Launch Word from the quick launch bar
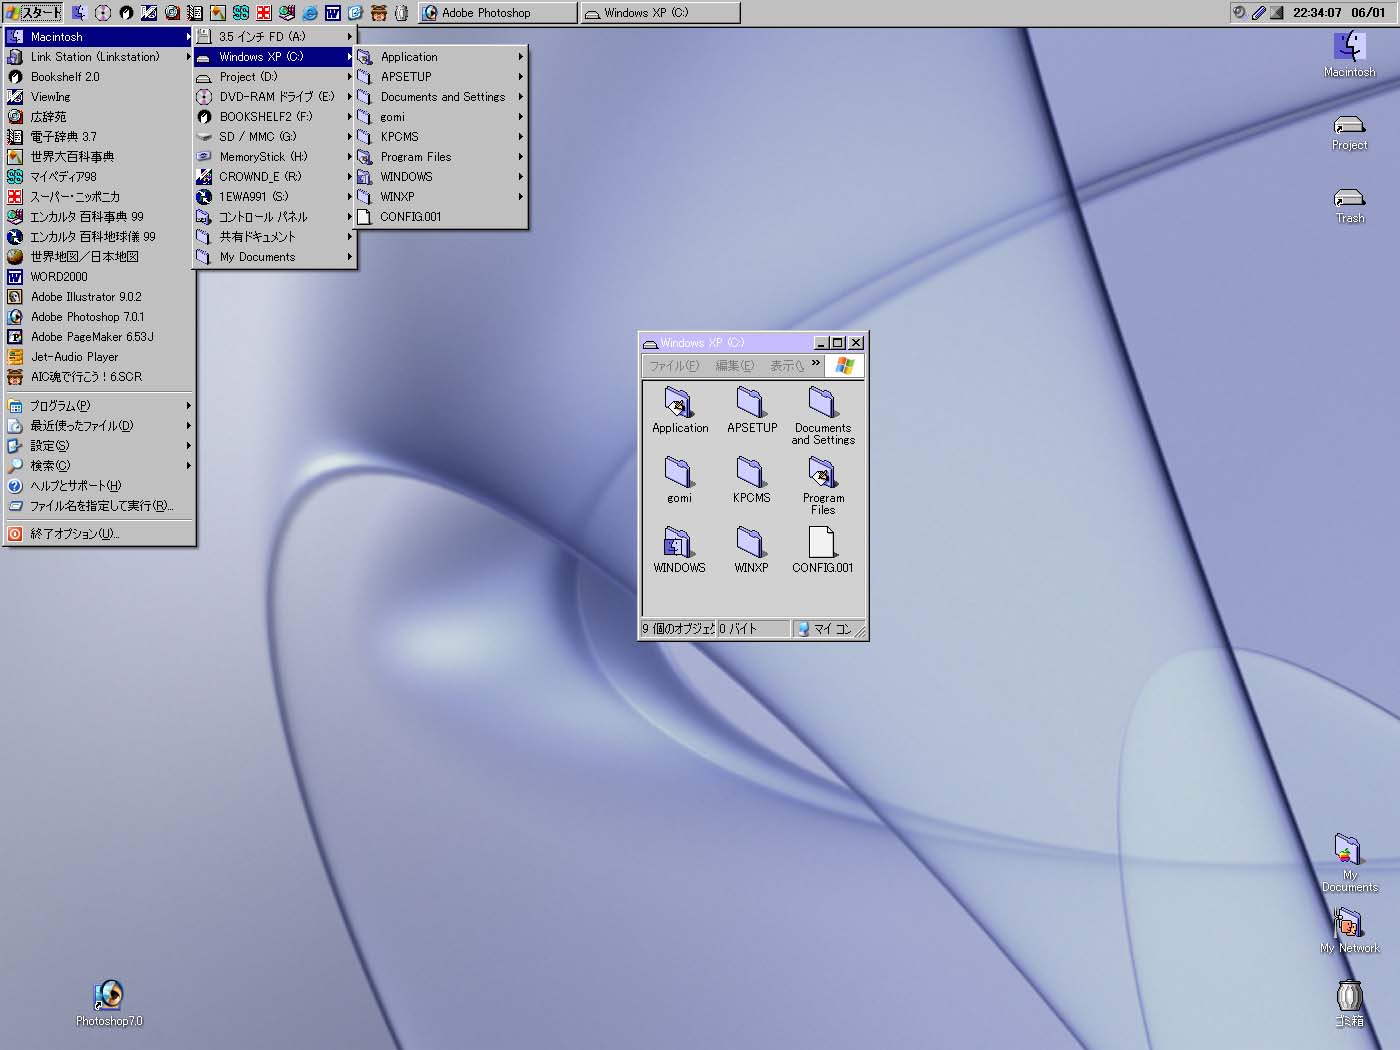 point(333,13)
